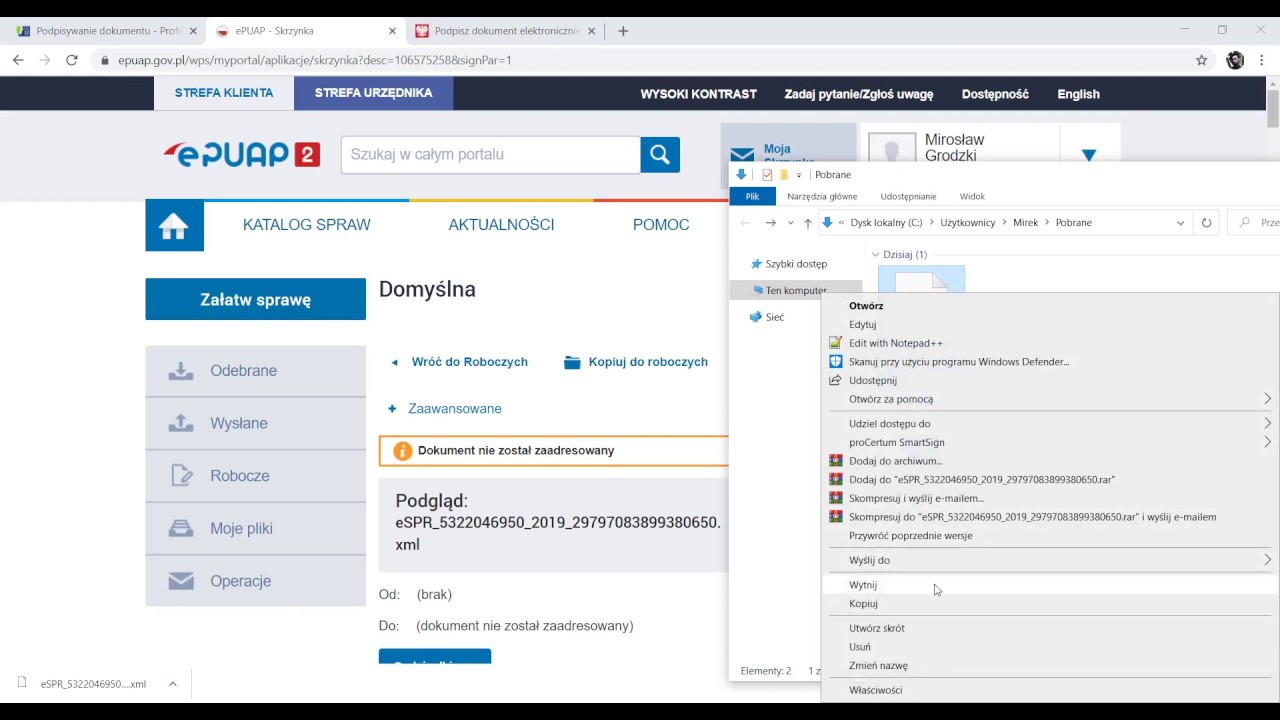Click the ePUAP2 logo

click(242, 154)
